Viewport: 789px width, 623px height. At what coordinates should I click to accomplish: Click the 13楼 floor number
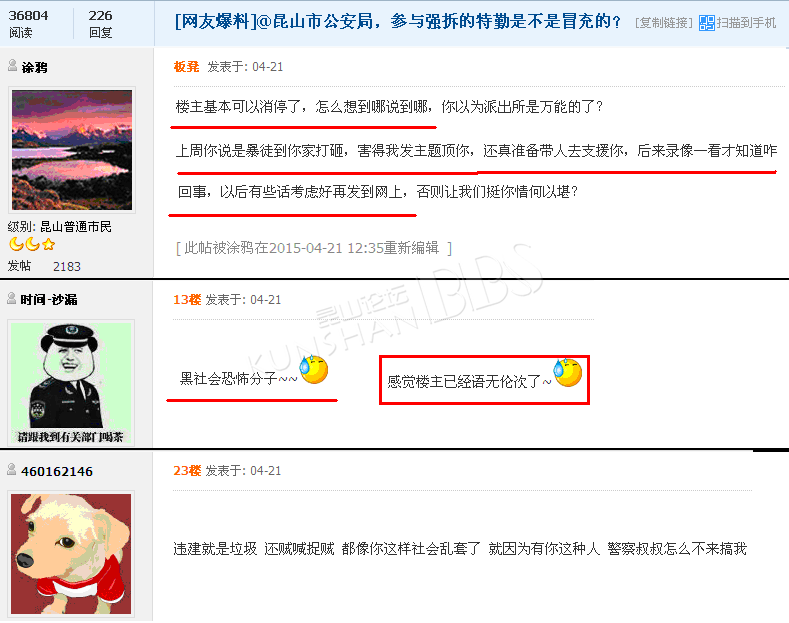[x=187, y=299]
